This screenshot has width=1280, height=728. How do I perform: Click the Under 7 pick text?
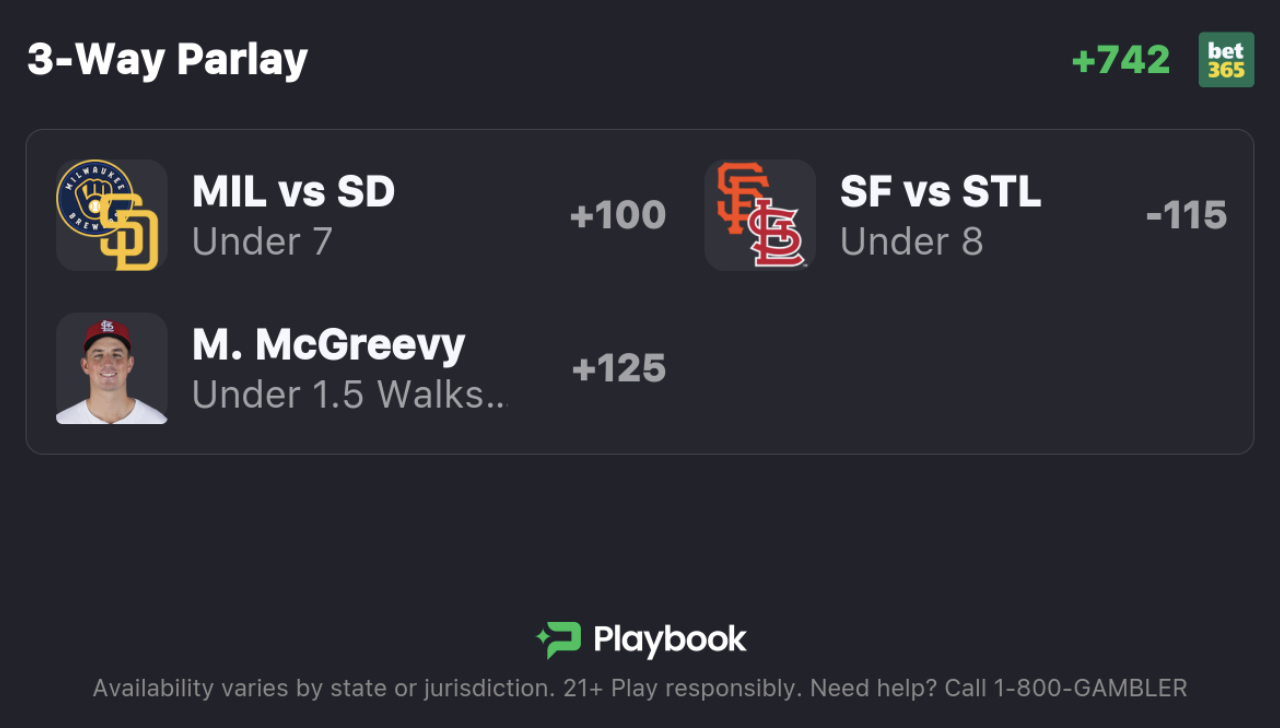(x=262, y=242)
